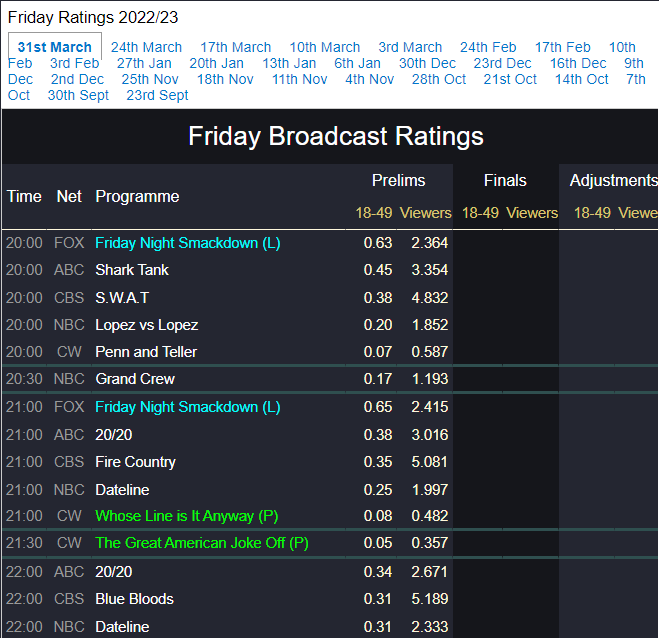The image size is (659, 638).
Task: Click the 21:30 time cell
Action: point(24,543)
